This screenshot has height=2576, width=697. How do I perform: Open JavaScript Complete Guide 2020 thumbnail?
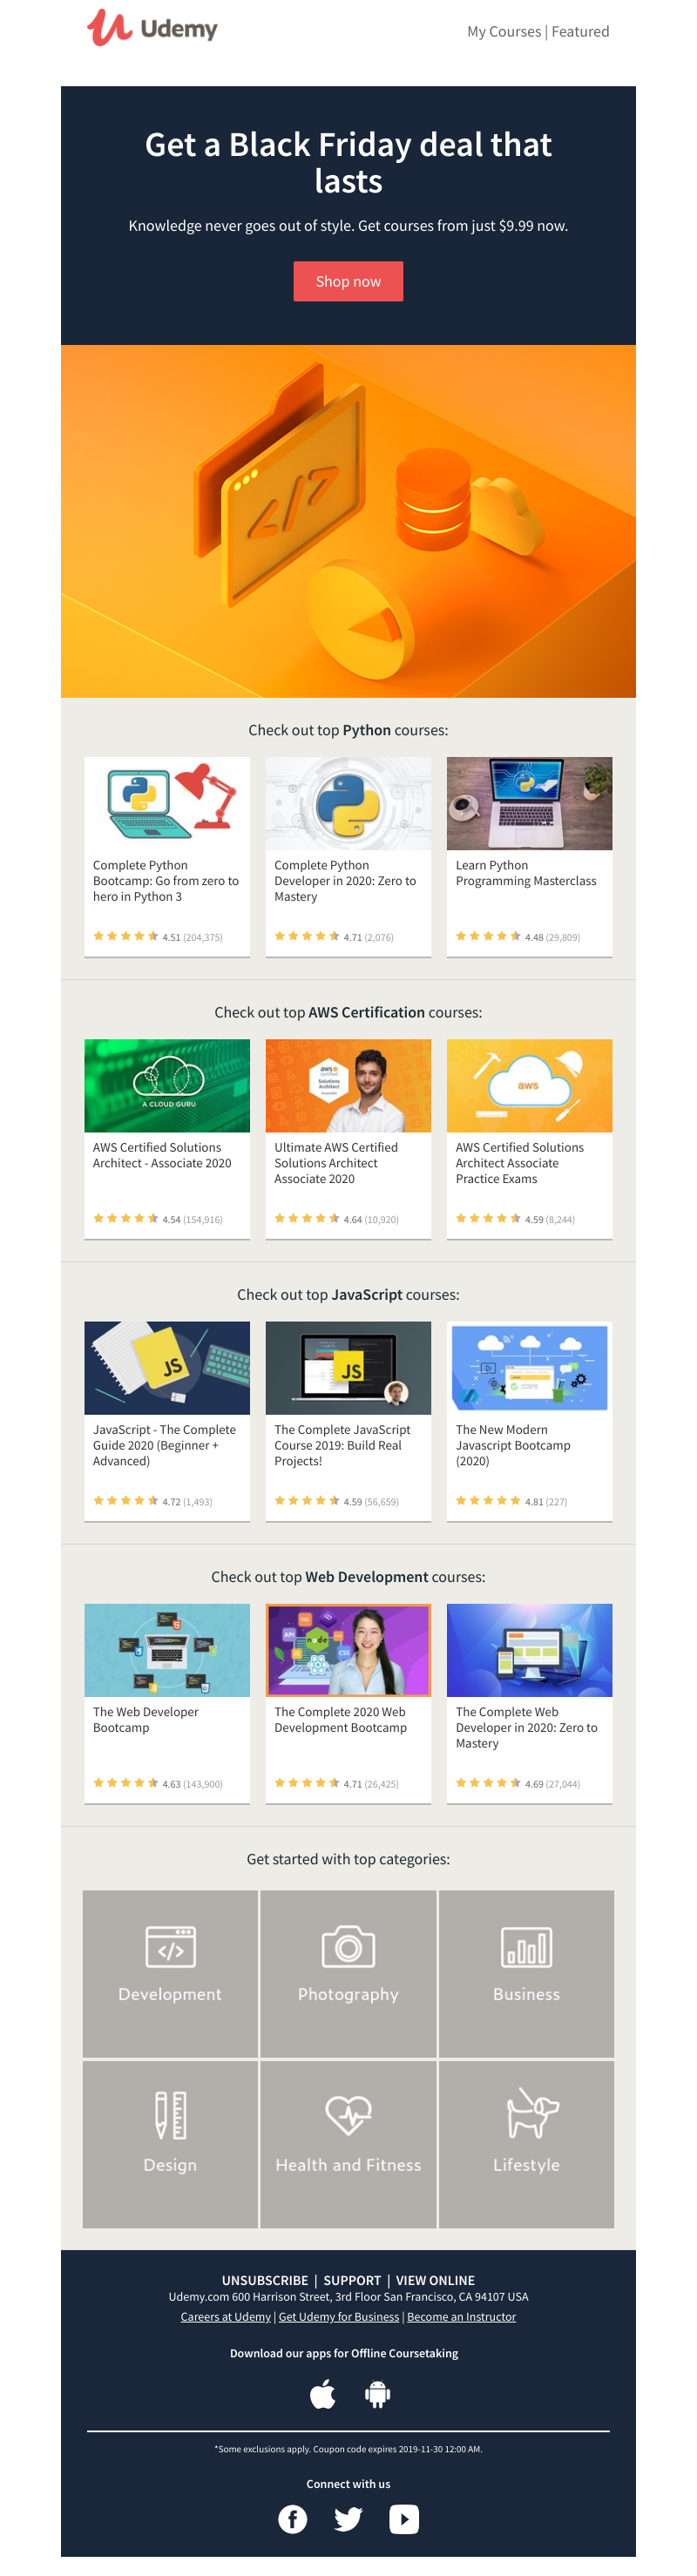click(167, 1367)
